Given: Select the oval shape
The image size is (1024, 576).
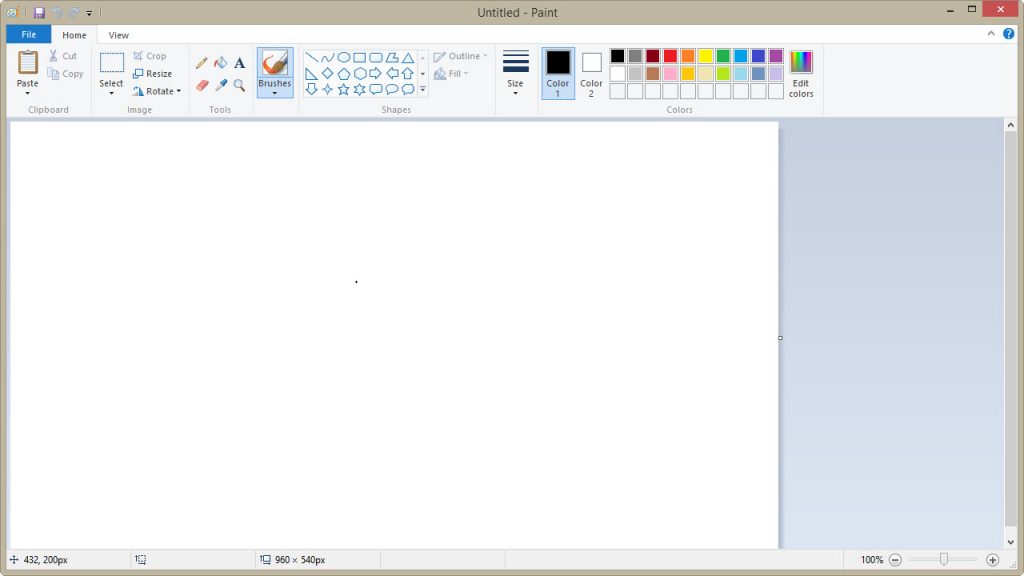Looking at the screenshot, I should [343, 57].
